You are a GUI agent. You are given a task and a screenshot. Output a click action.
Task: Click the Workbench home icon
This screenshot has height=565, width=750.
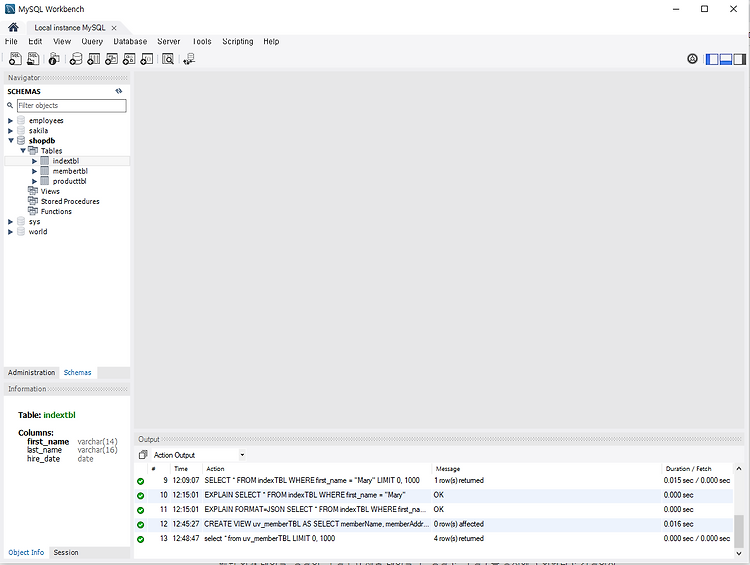tap(13, 27)
